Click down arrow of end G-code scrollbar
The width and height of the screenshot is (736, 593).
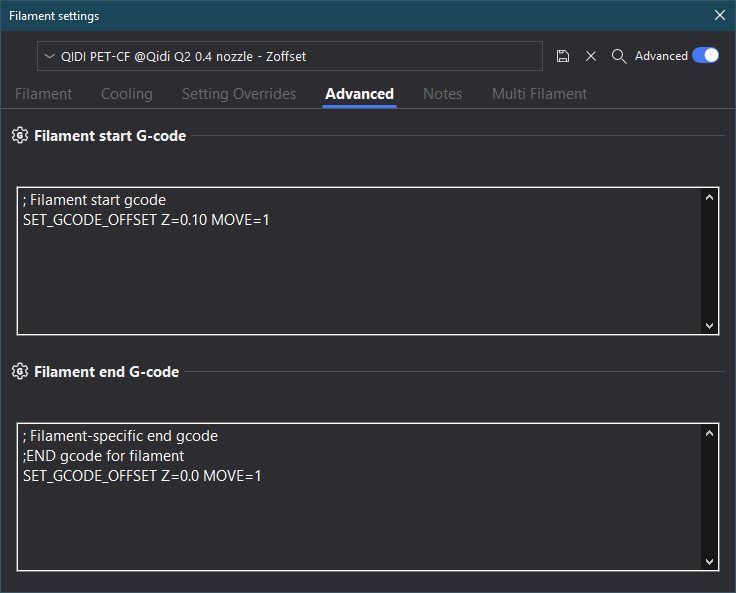pyautogui.click(x=709, y=562)
